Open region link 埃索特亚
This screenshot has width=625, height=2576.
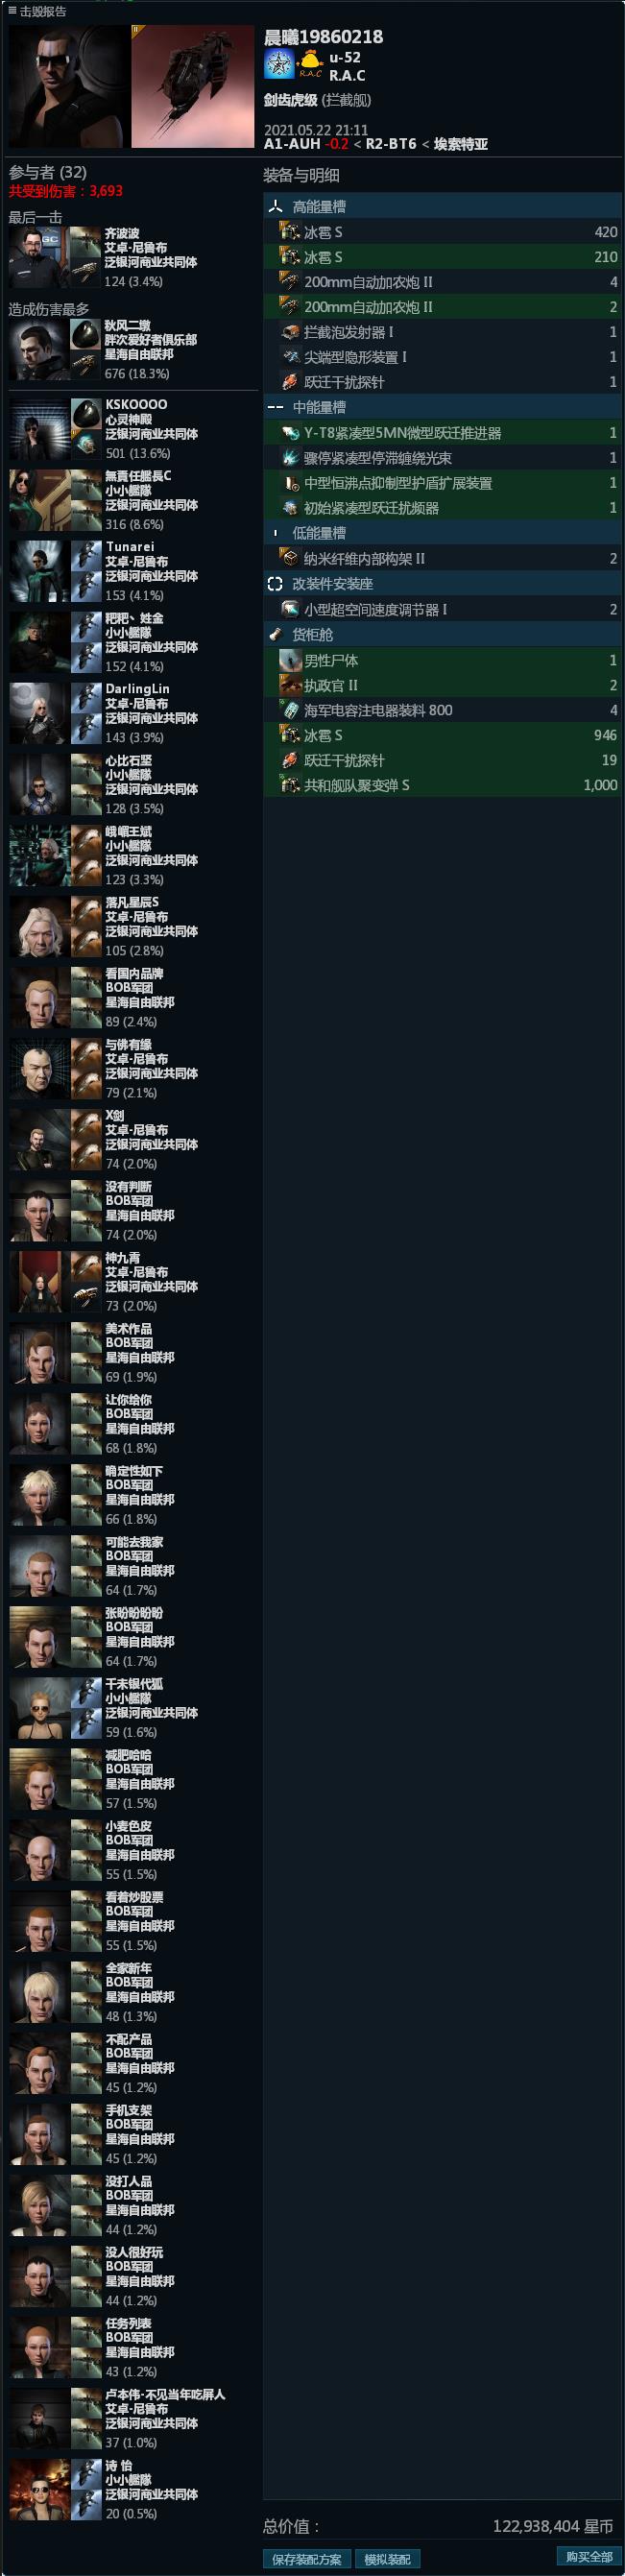point(461,144)
